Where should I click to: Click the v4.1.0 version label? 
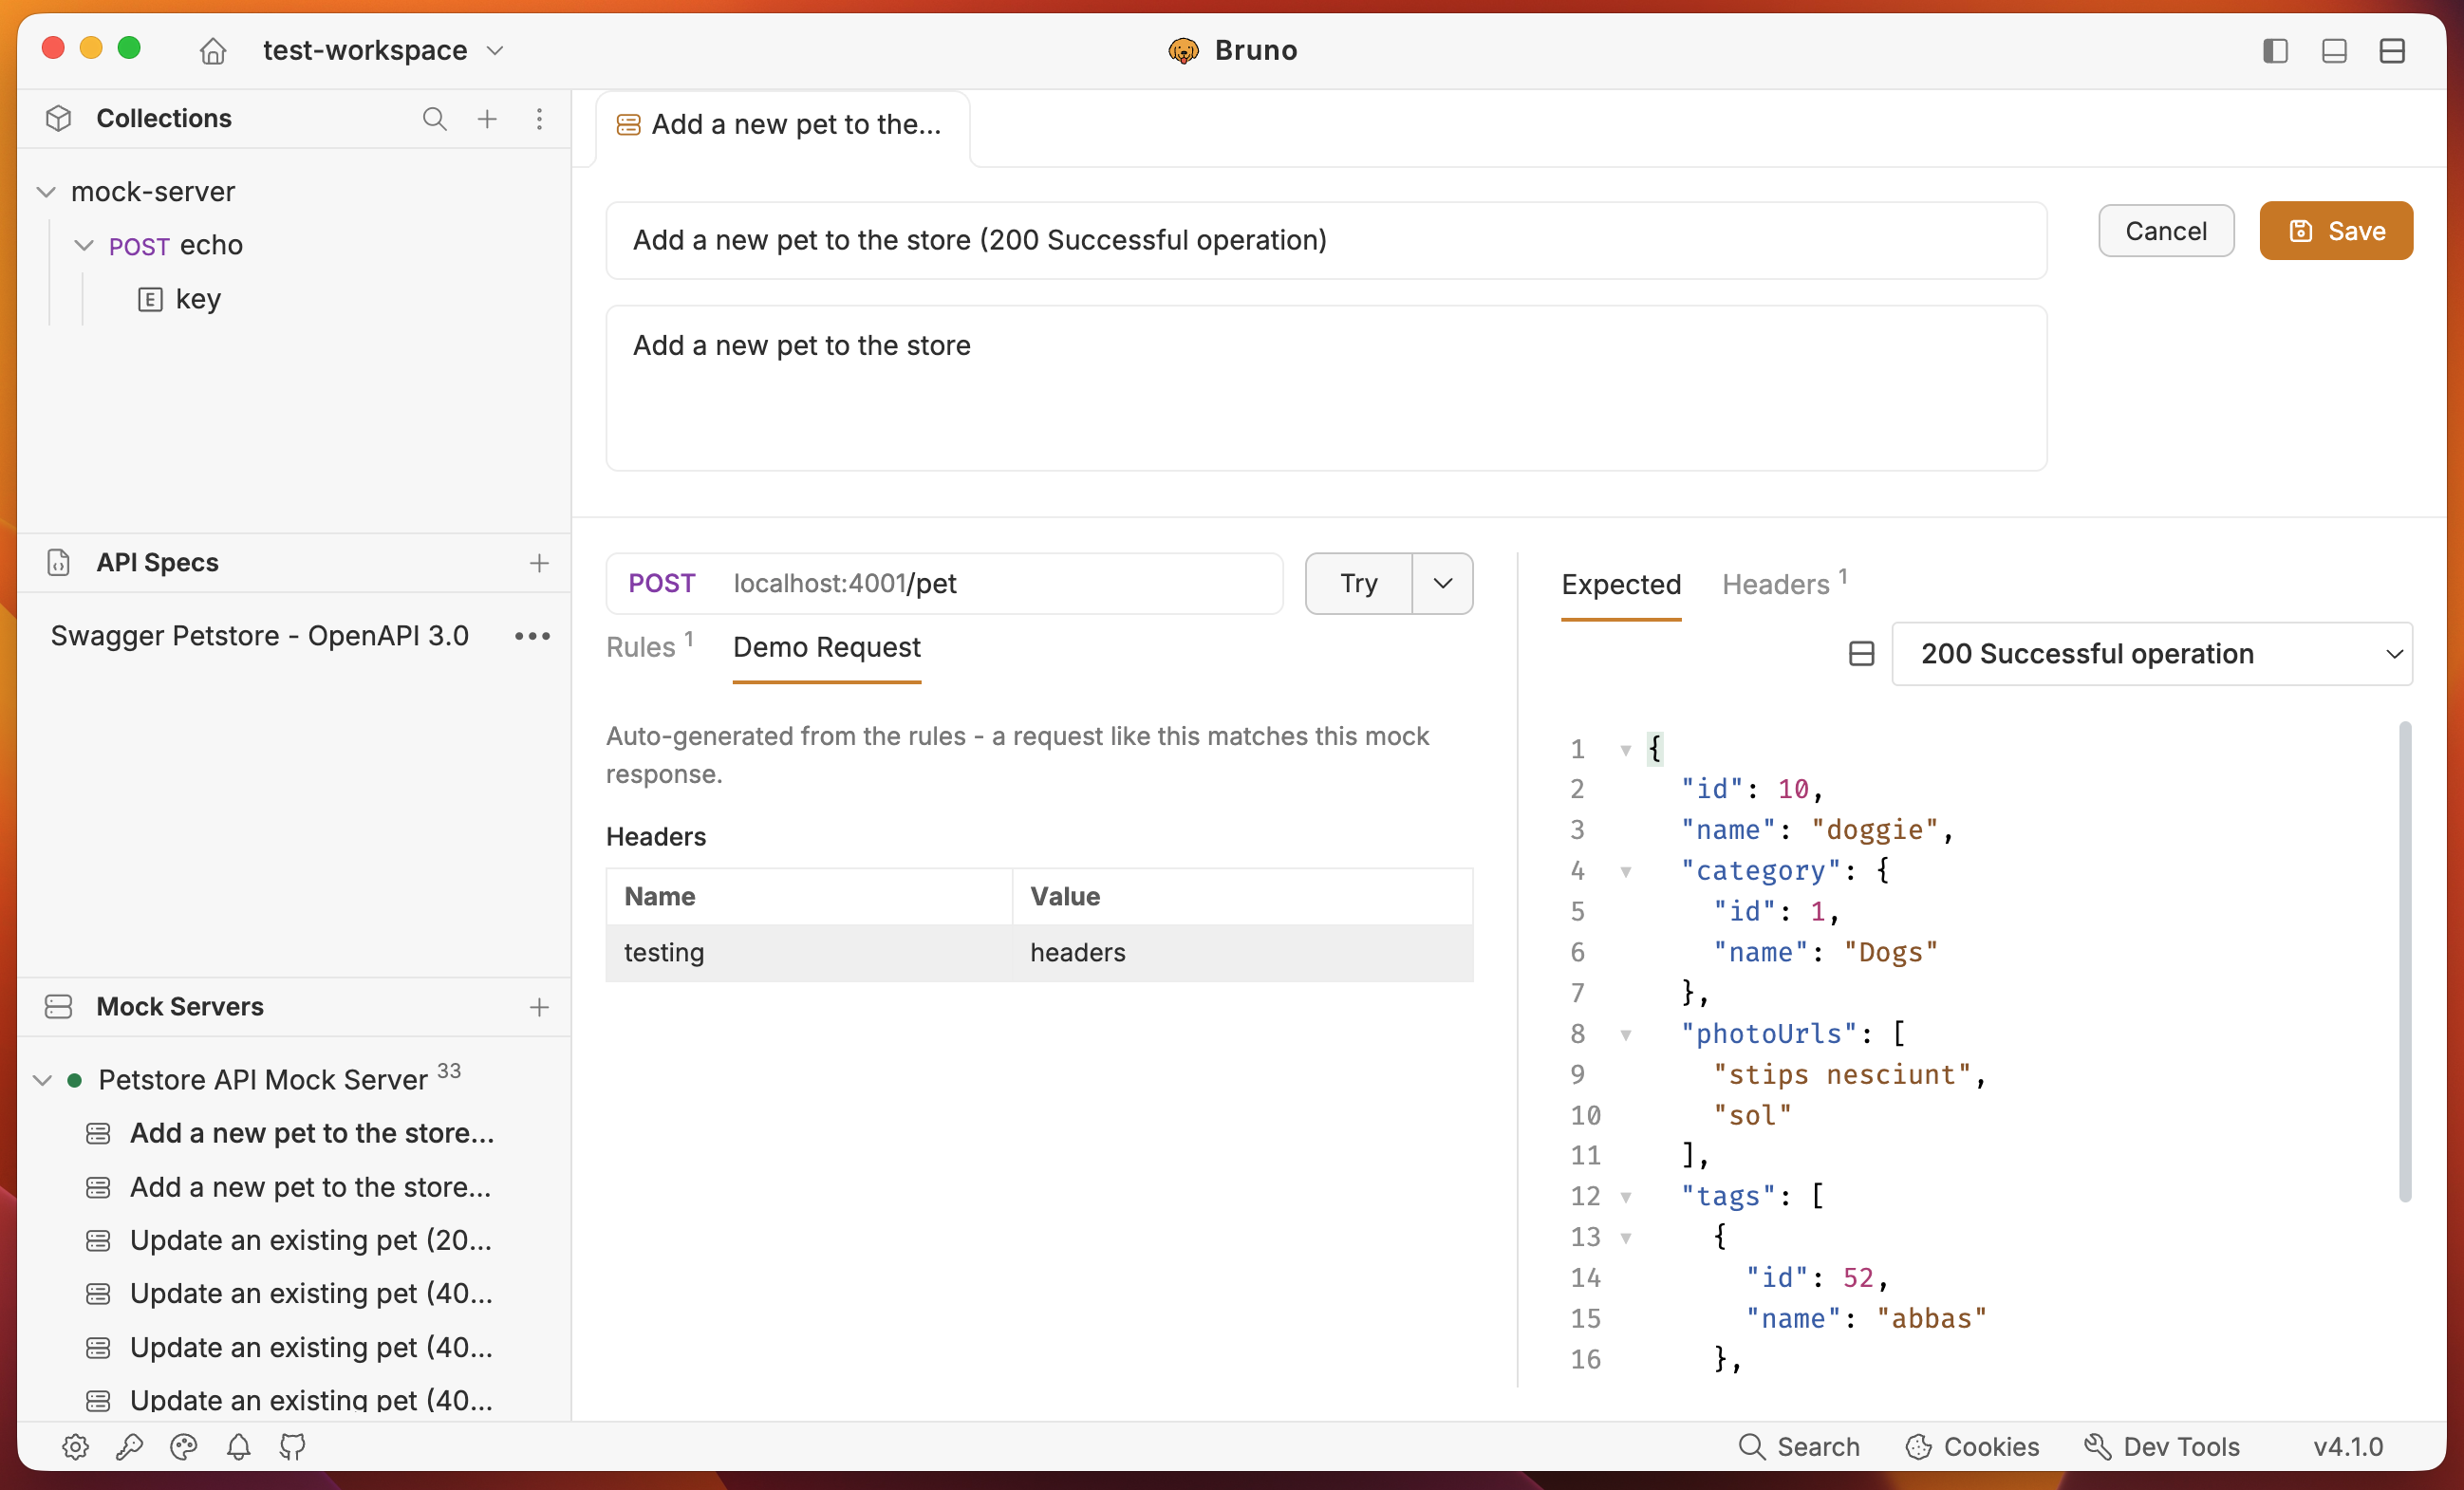coord(2348,1446)
